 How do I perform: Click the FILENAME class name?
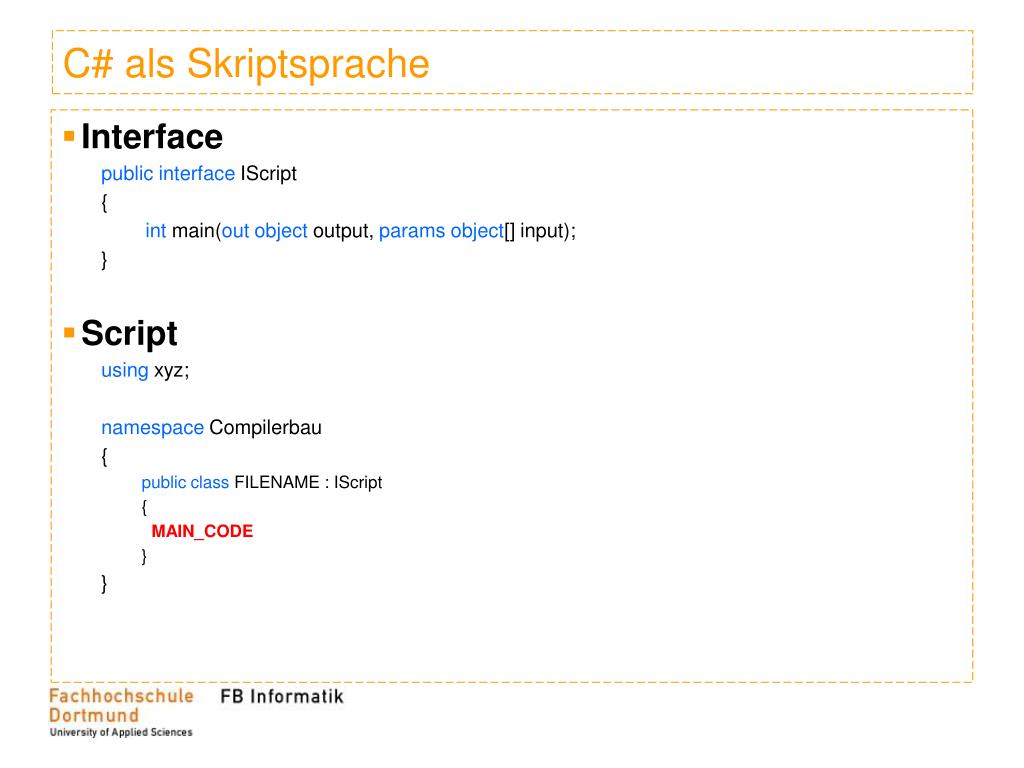click(277, 482)
